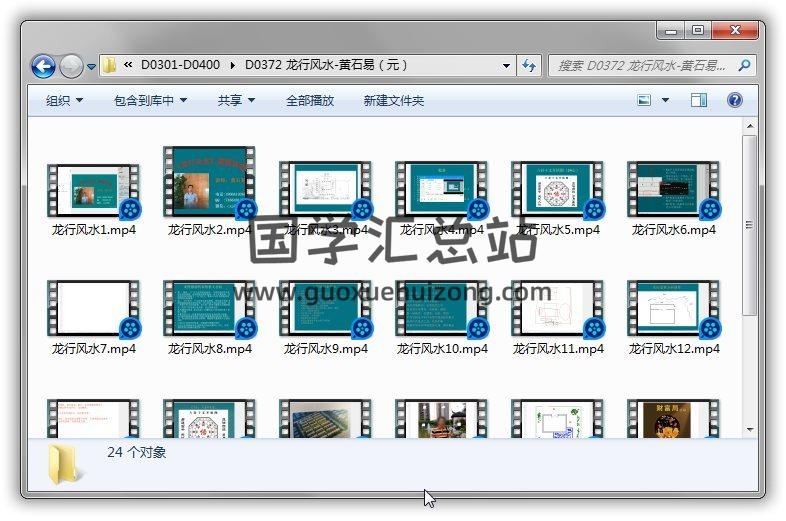Select the 龙行风水7.mp4 video thumbnail
Image resolution: width=786 pixels, height=521 pixels.
click(x=93, y=309)
